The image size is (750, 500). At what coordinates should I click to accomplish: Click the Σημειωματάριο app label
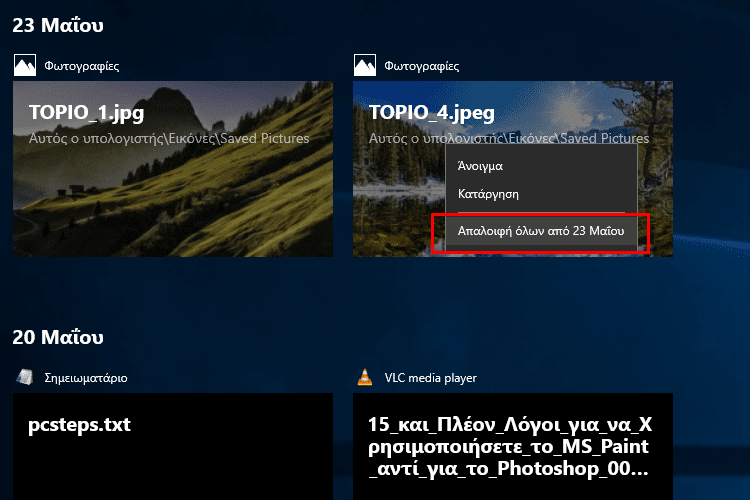86,378
